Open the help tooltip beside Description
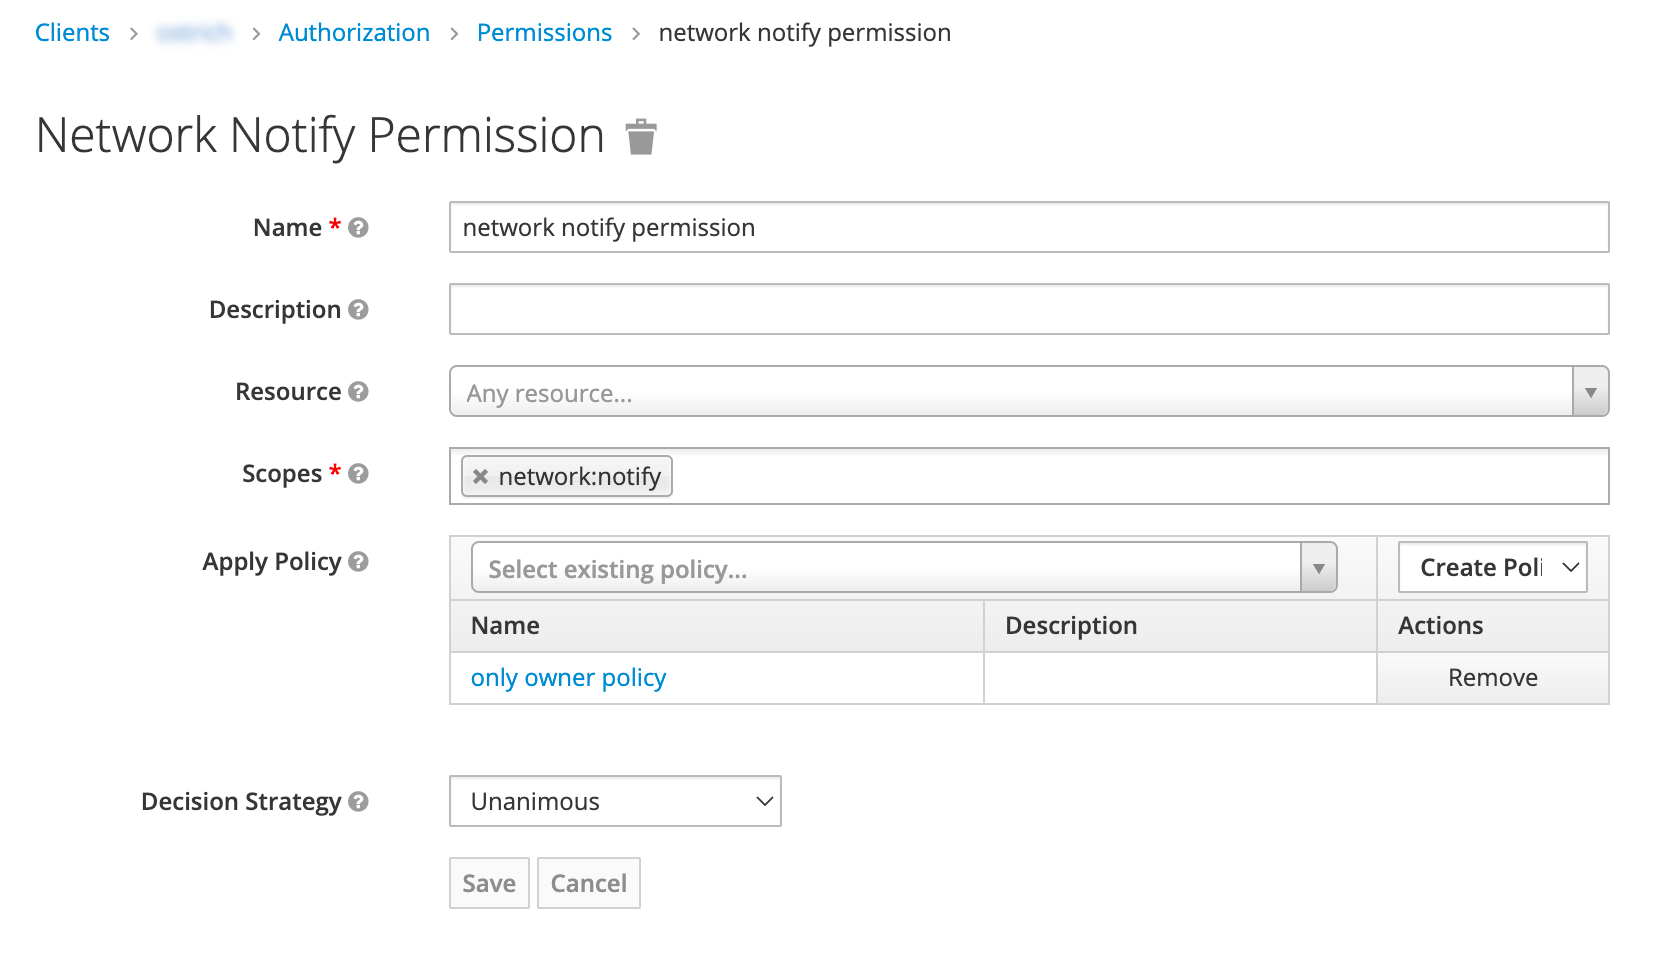The width and height of the screenshot is (1672, 960). 361,310
